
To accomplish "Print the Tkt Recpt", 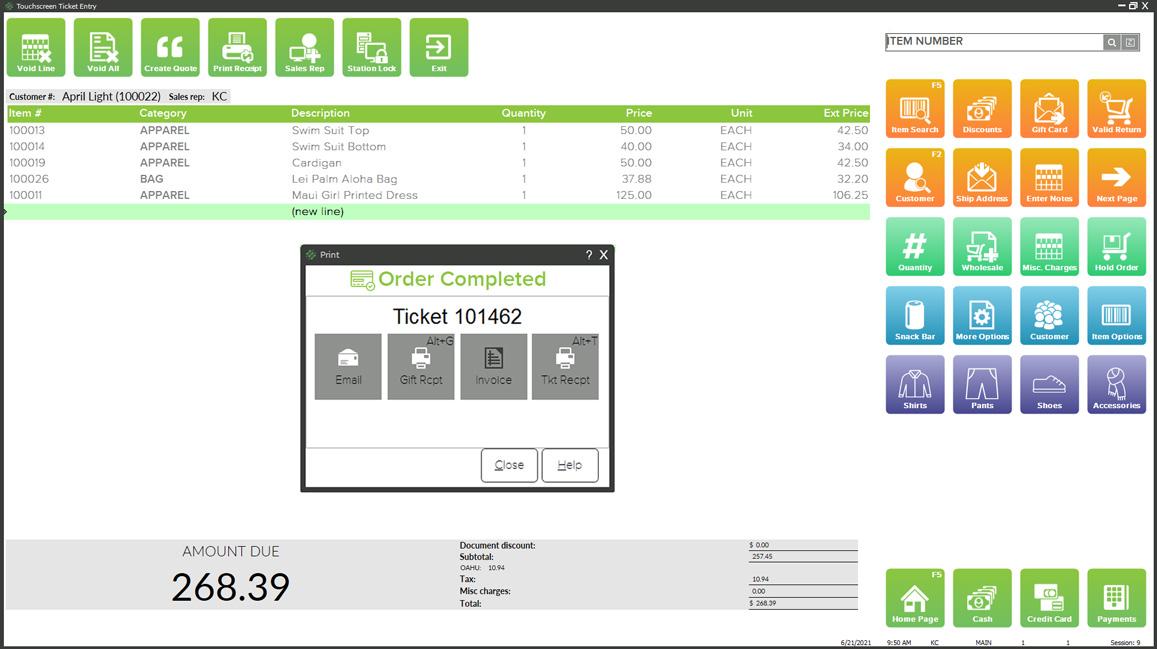I will [x=565, y=366].
